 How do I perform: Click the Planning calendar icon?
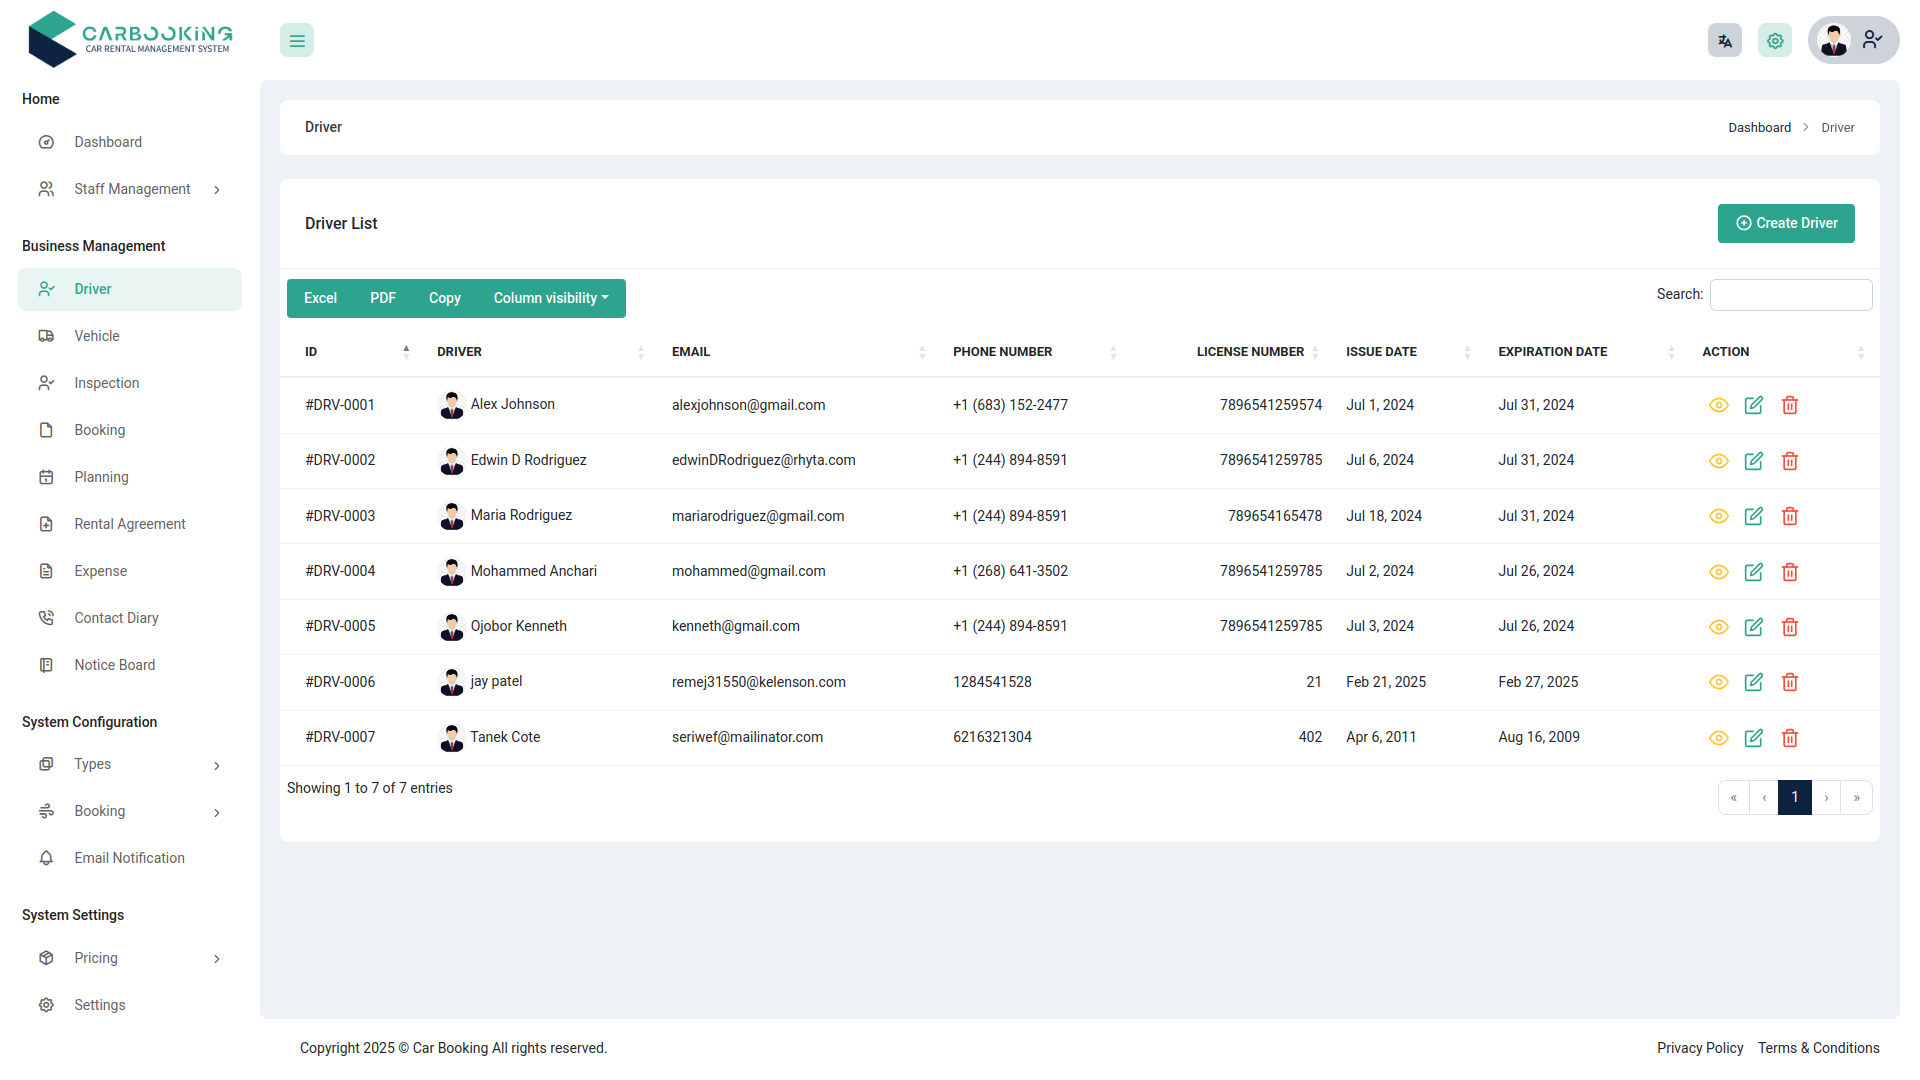(x=46, y=477)
